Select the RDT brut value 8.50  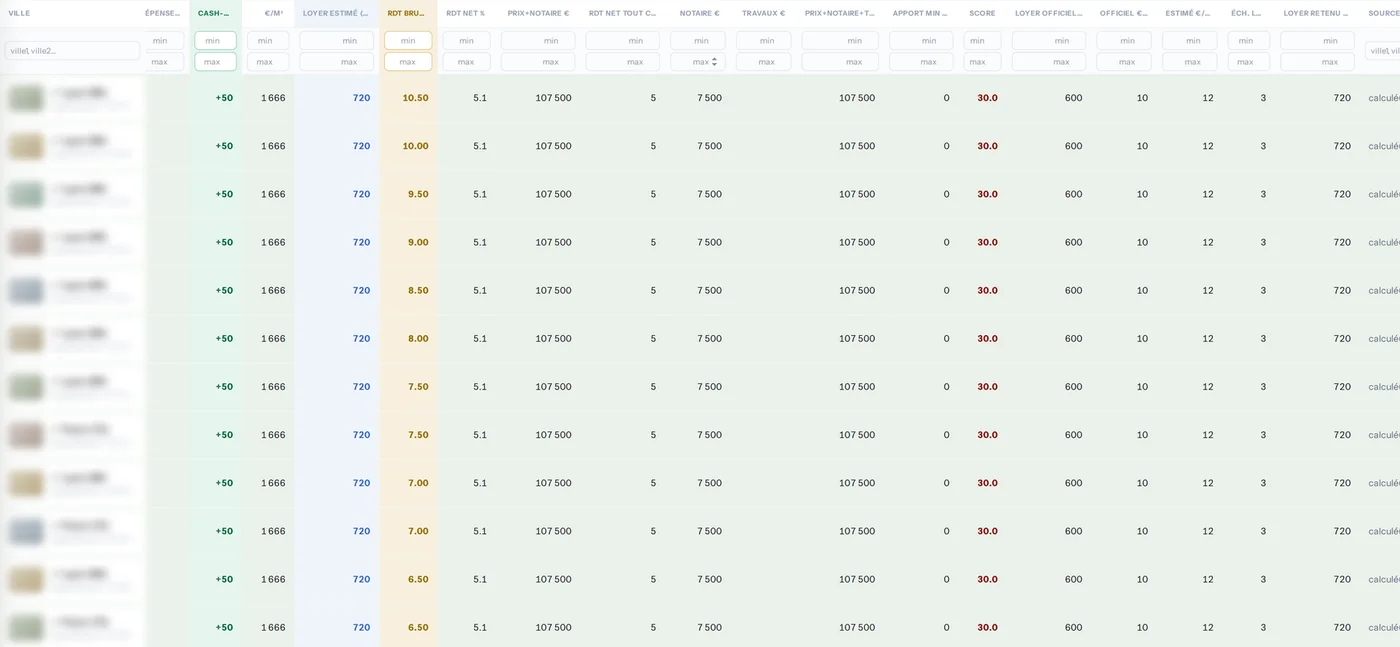[418, 290]
